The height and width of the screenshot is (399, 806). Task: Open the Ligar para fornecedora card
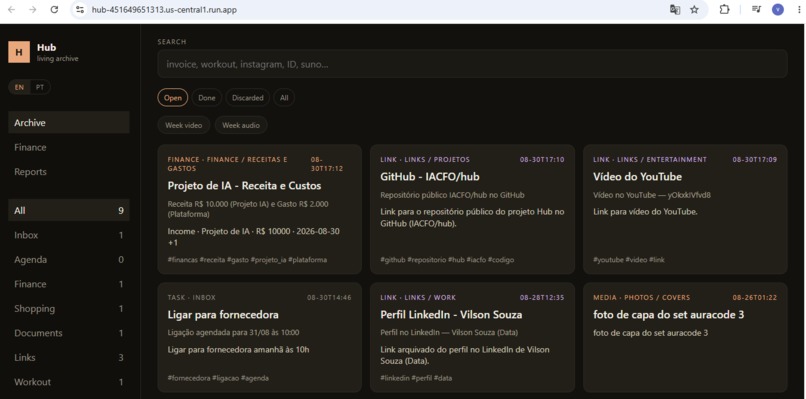[260, 338]
